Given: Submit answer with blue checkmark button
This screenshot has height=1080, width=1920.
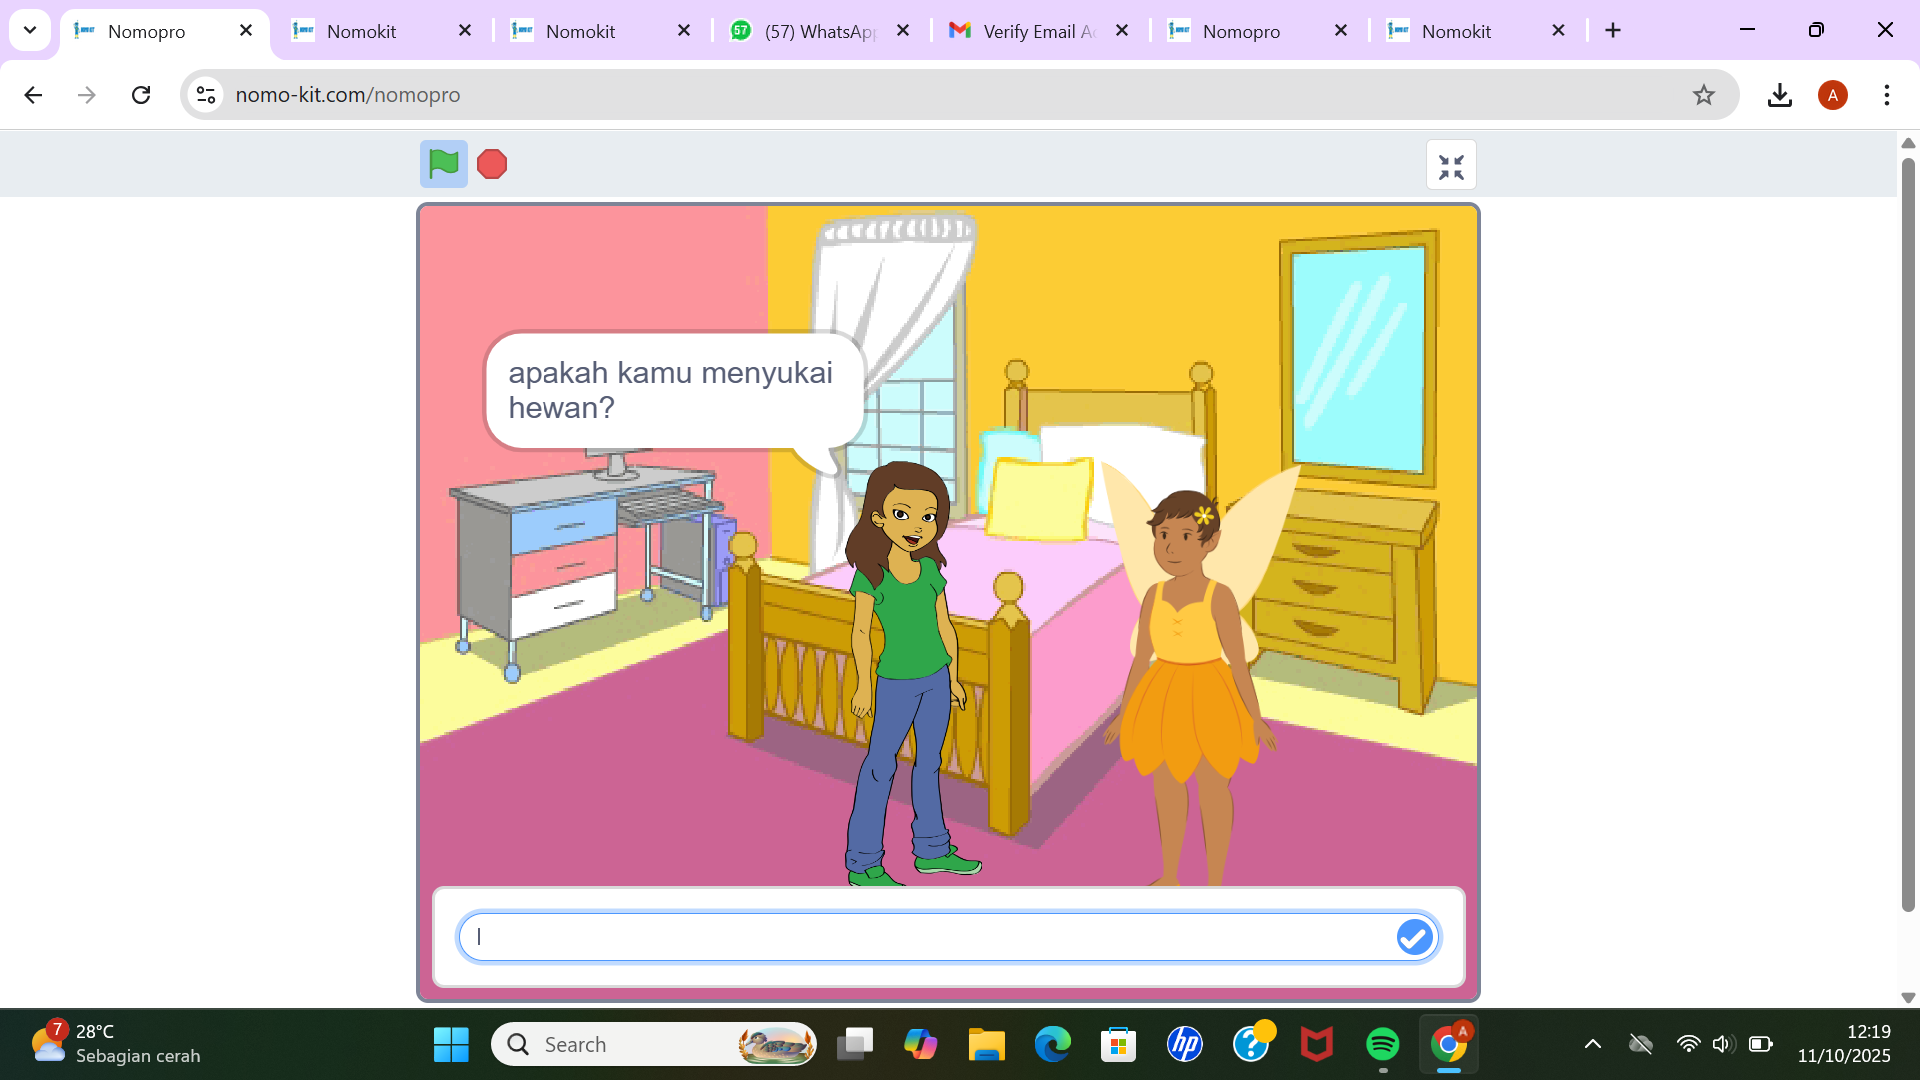Looking at the screenshot, I should (x=1414, y=938).
